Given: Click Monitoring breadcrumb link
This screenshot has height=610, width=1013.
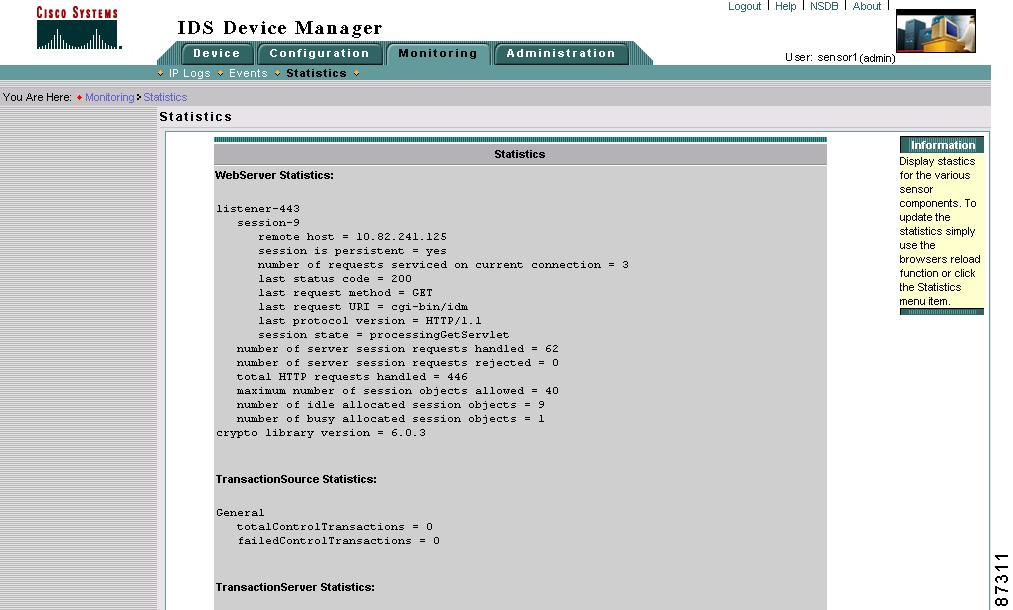Looking at the screenshot, I should 110,97.
